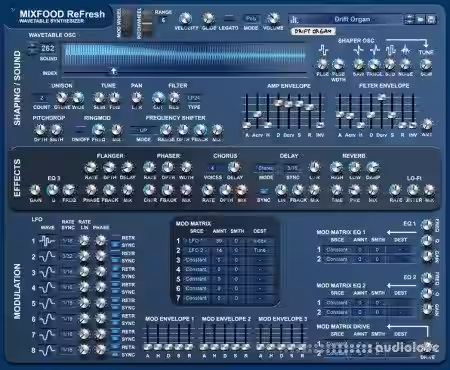
Task: Select the LFO 3 wave shape icon
Action: click(47, 272)
